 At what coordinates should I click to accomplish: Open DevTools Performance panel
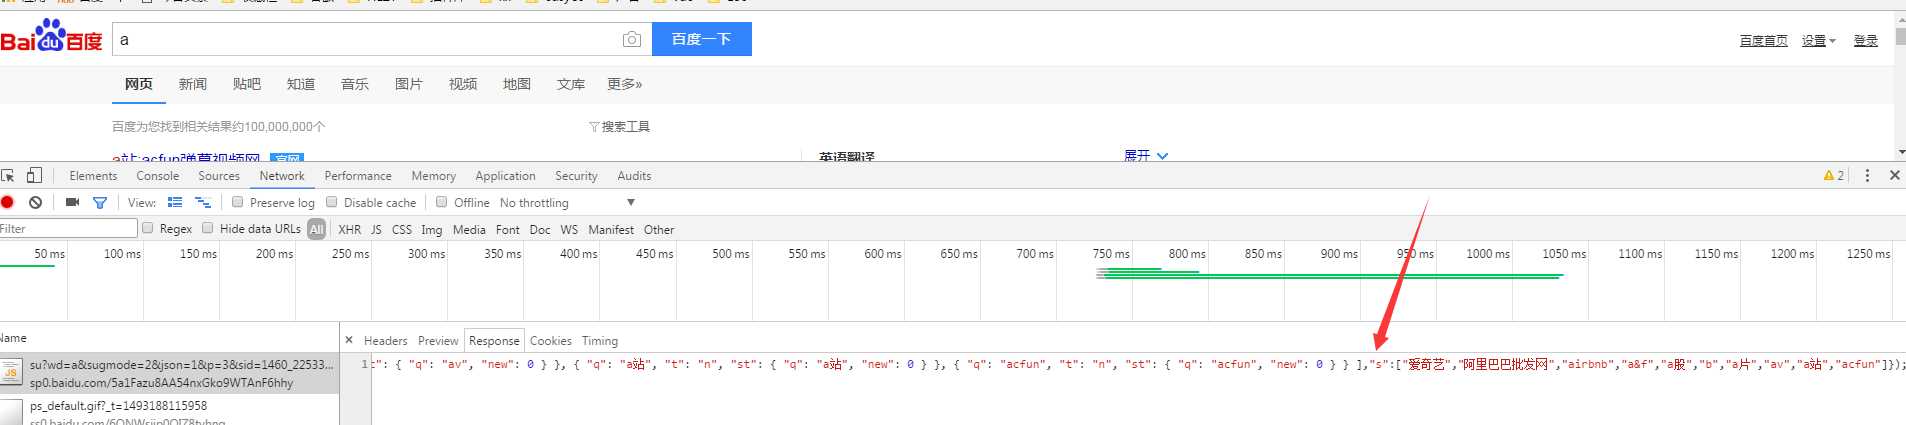pos(358,176)
